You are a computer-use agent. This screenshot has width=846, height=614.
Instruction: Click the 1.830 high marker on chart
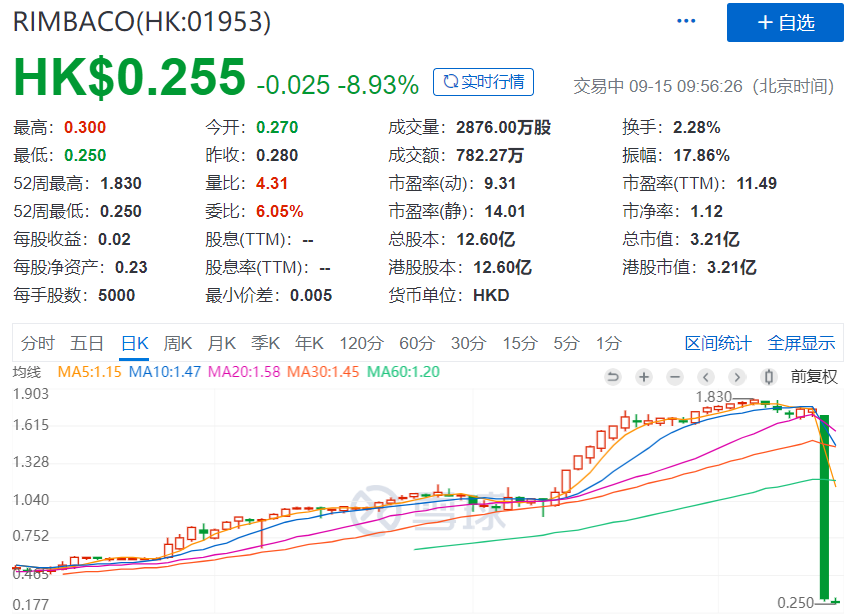pyautogui.click(x=713, y=397)
